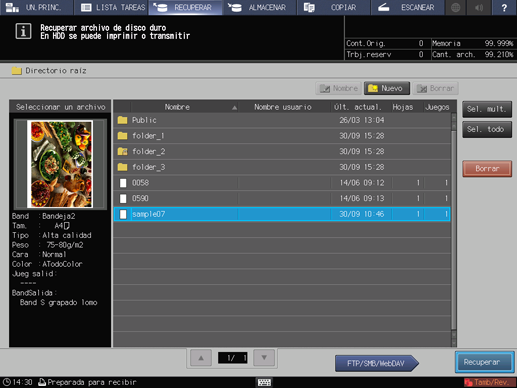Screen dimensions: 517x388
Task: Open the locked folder_2 icon
Action: [122, 151]
